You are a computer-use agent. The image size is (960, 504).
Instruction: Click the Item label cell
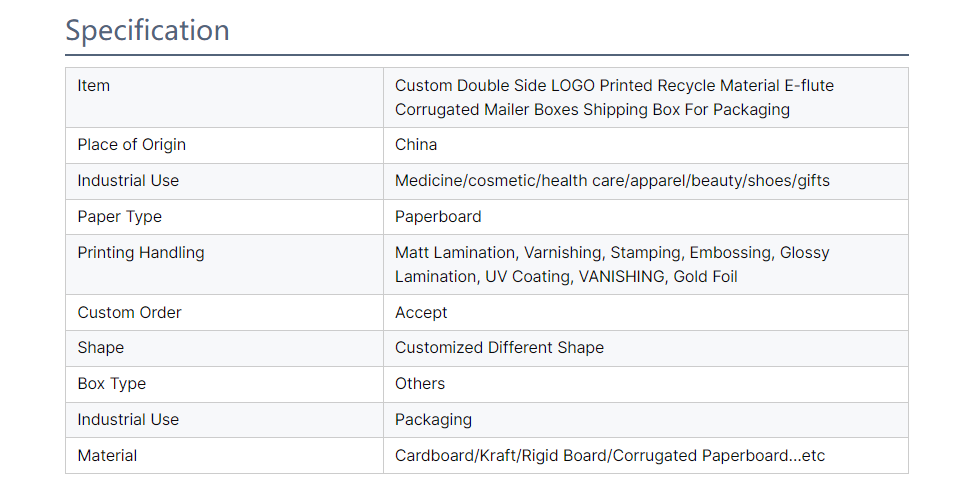pos(94,86)
